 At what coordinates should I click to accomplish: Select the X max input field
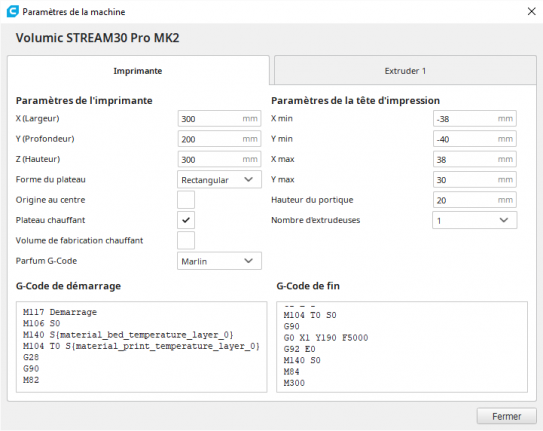click(x=474, y=160)
